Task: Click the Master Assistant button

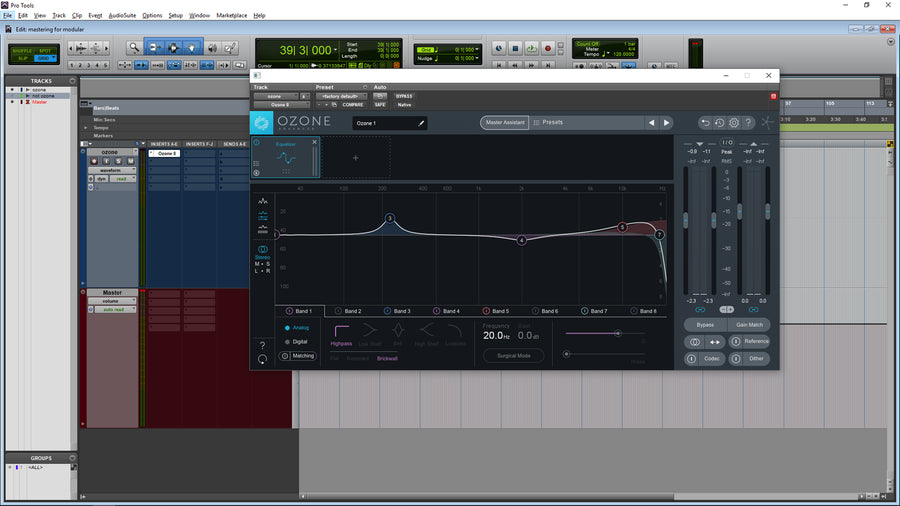Action: pos(504,123)
